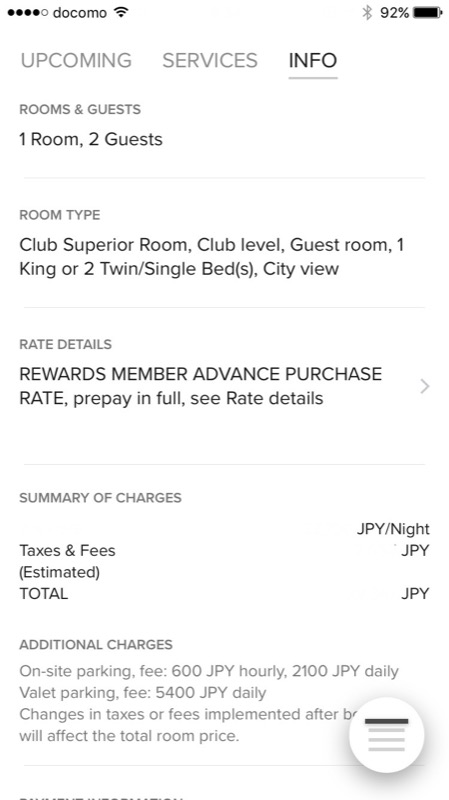The height and width of the screenshot is (800, 449).
Task: Tap the On-site parking fee line
Action: coord(209,671)
